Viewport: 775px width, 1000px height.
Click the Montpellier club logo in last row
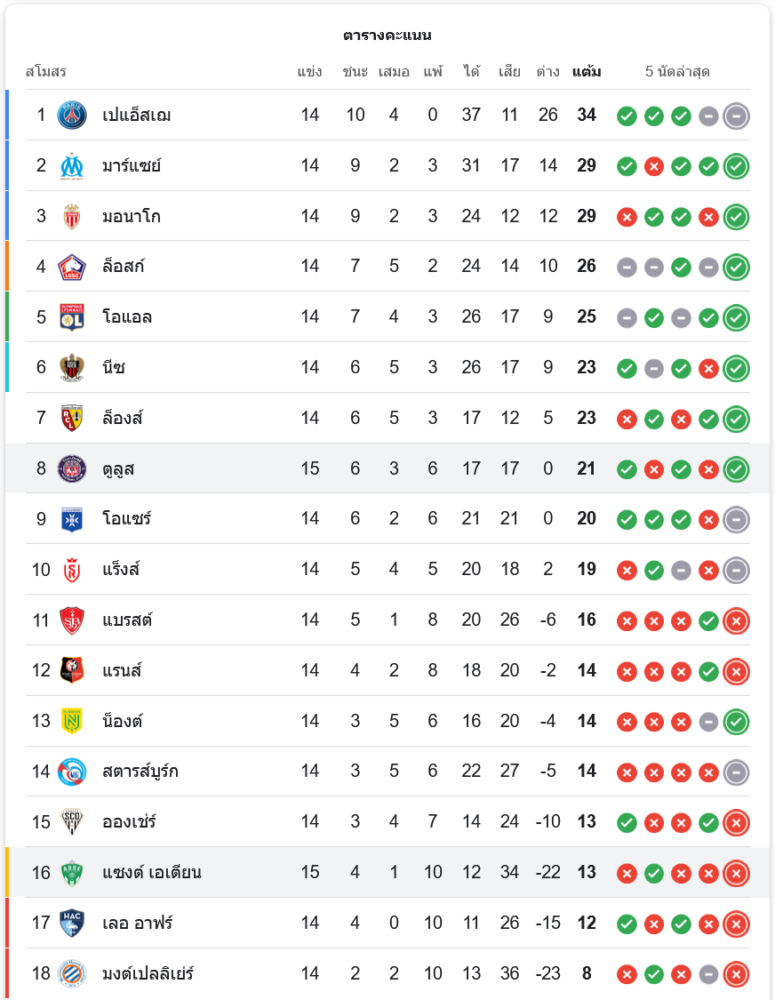click(x=72, y=973)
